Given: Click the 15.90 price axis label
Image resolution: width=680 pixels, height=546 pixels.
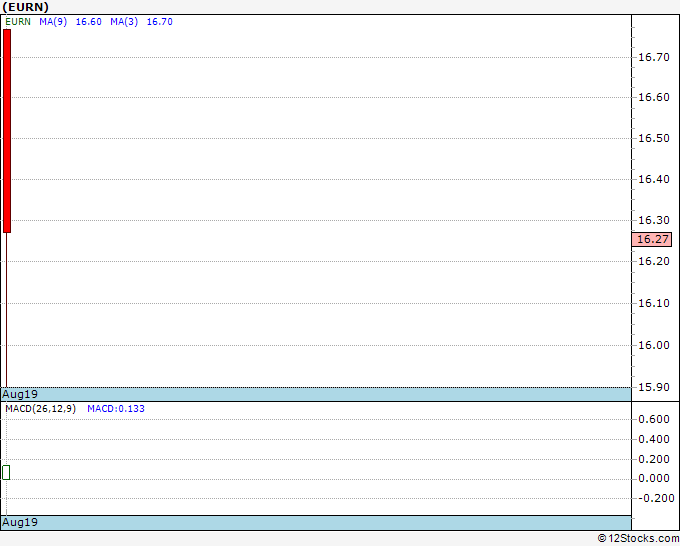Looking at the screenshot, I should (654, 387).
